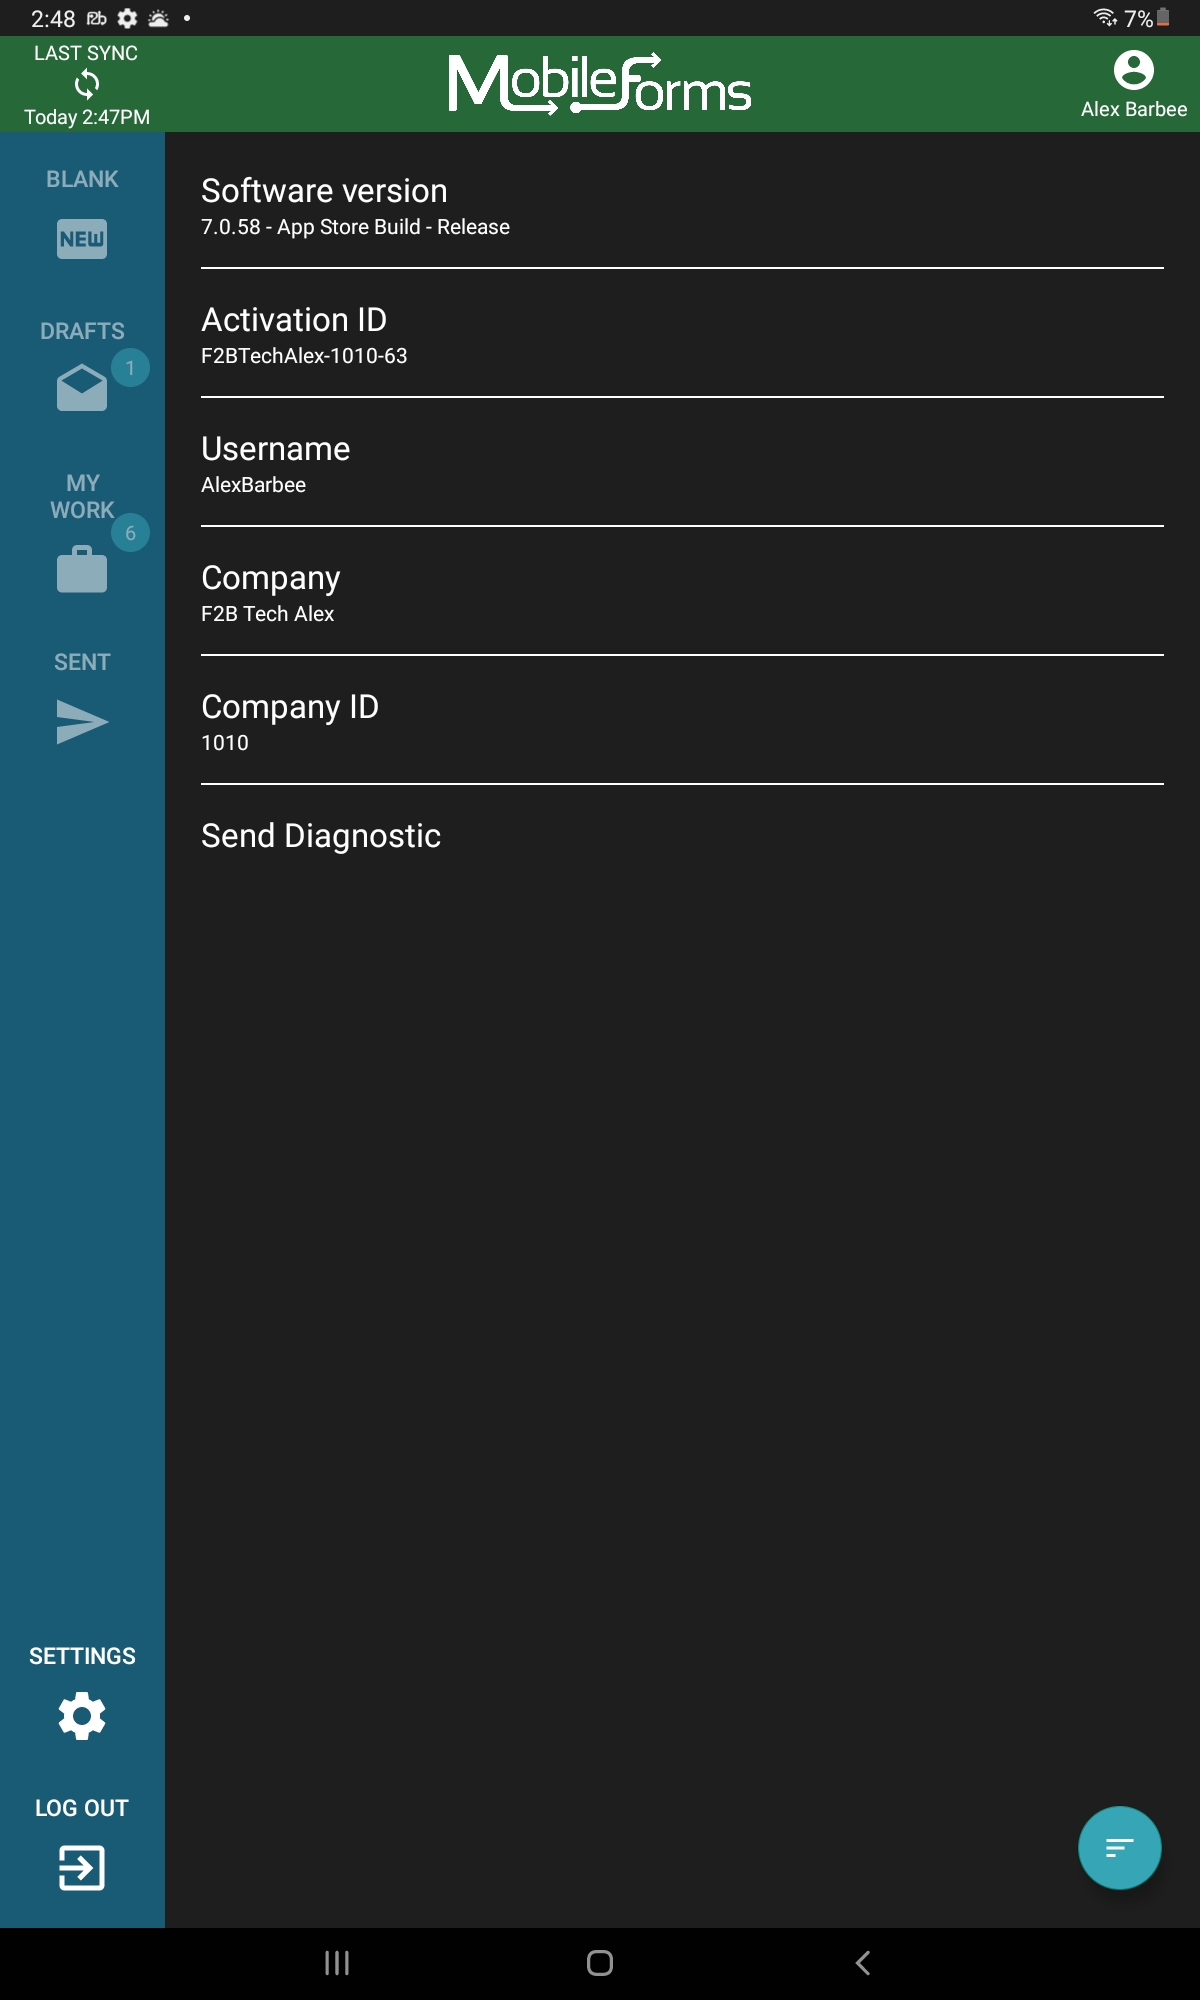Tap the 1010 company ID value
The width and height of the screenshot is (1200, 2000).
coord(225,743)
